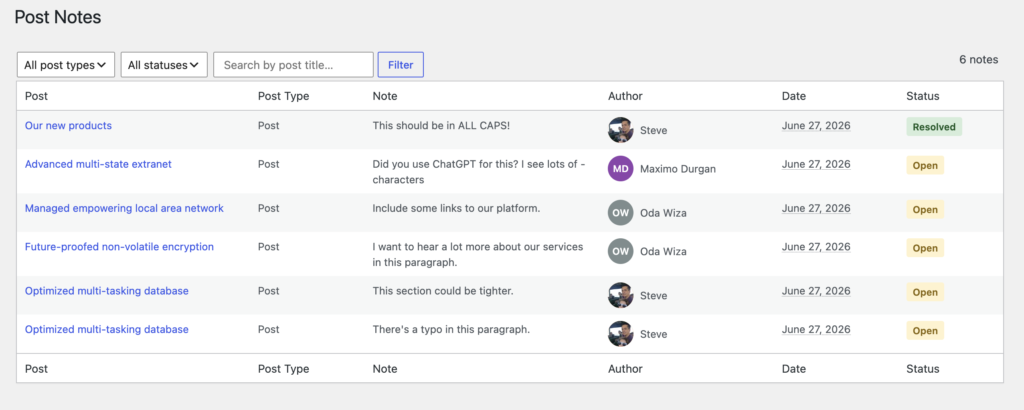1024x410 pixels.
Task: Click Open badge in Advanced multi-state extranet row
Action: (925, 165)
